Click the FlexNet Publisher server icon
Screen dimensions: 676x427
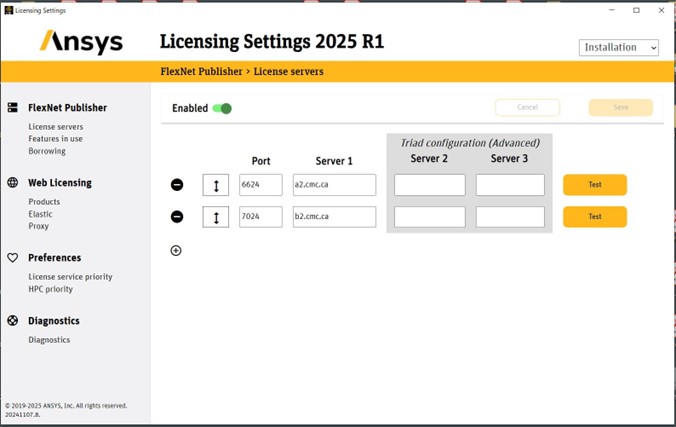13,107
